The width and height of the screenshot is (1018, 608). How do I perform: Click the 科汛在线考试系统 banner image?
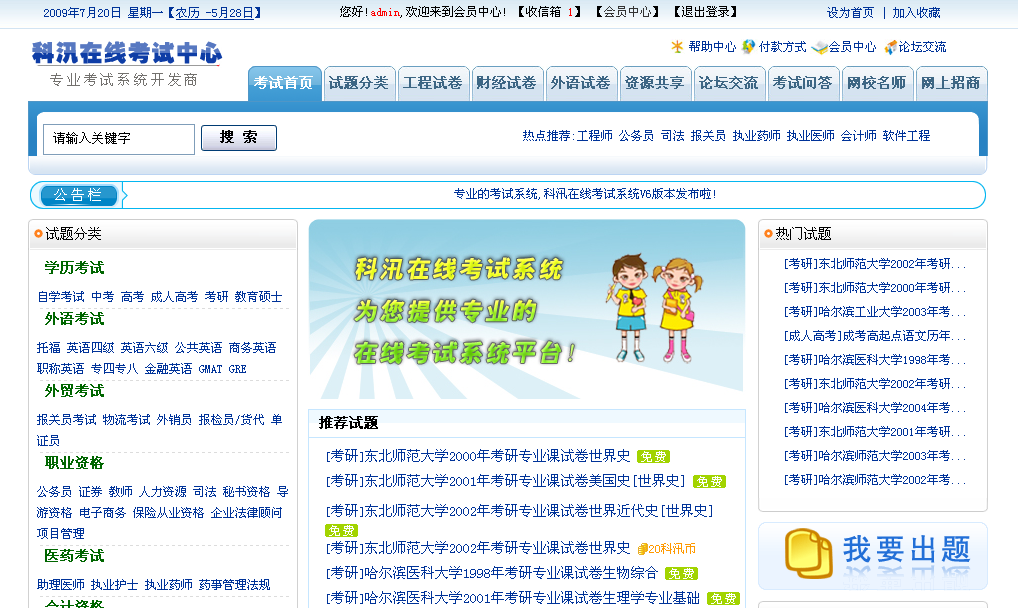pyautogui.click(x=527, y=309)
